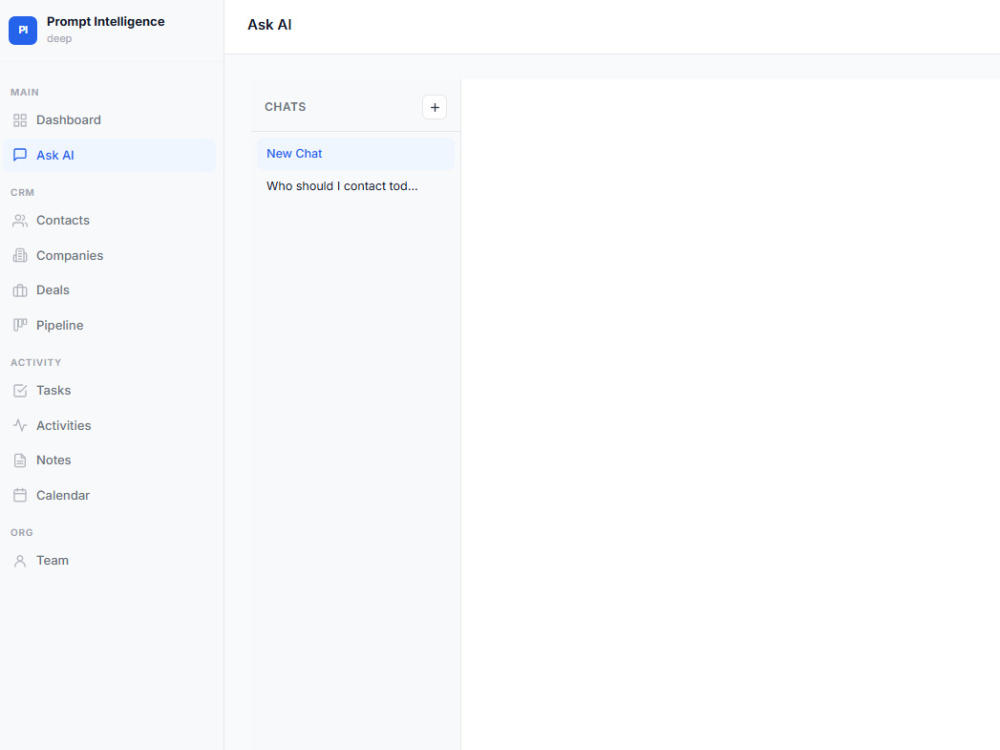Click the Notes document icon

(20, 460)
